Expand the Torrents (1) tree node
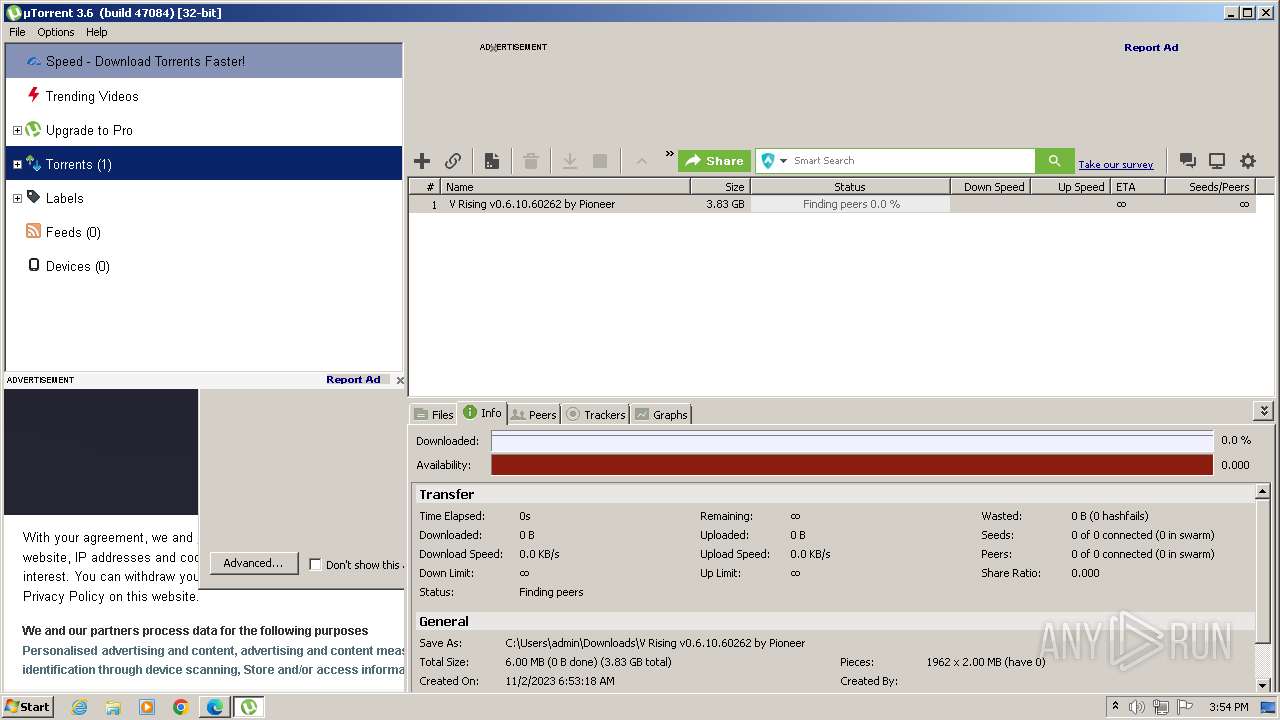1280x720 pixels. [17, 164]
